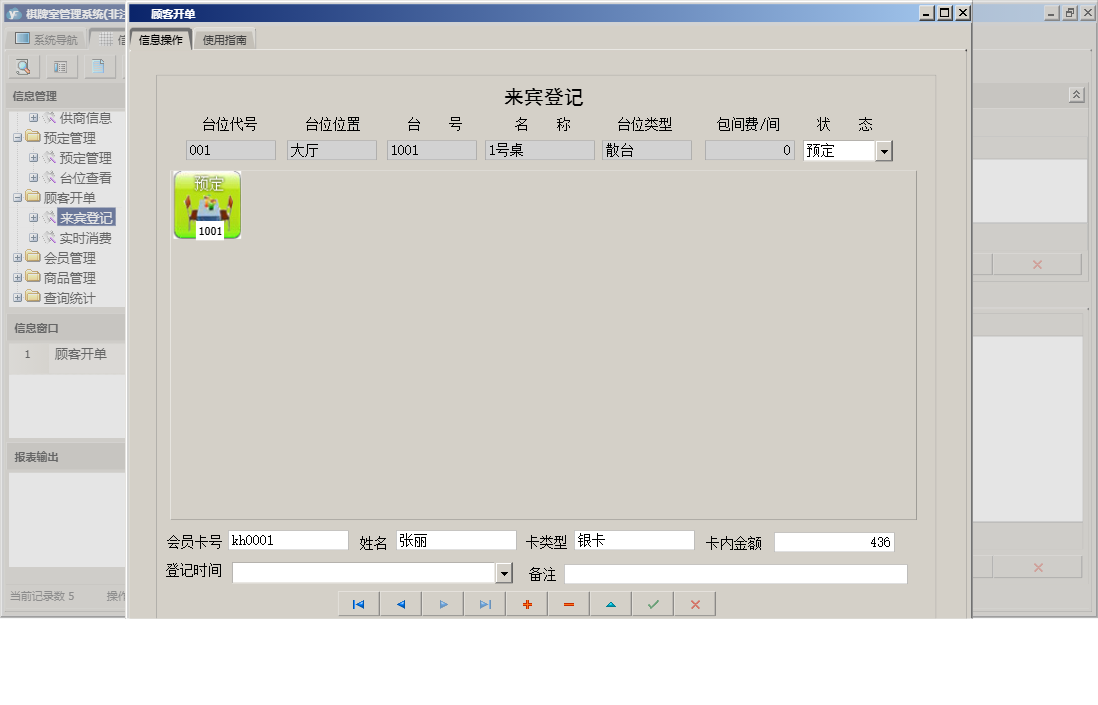
Task: Delete record with red minus icon
Action: tap(569, 604)
